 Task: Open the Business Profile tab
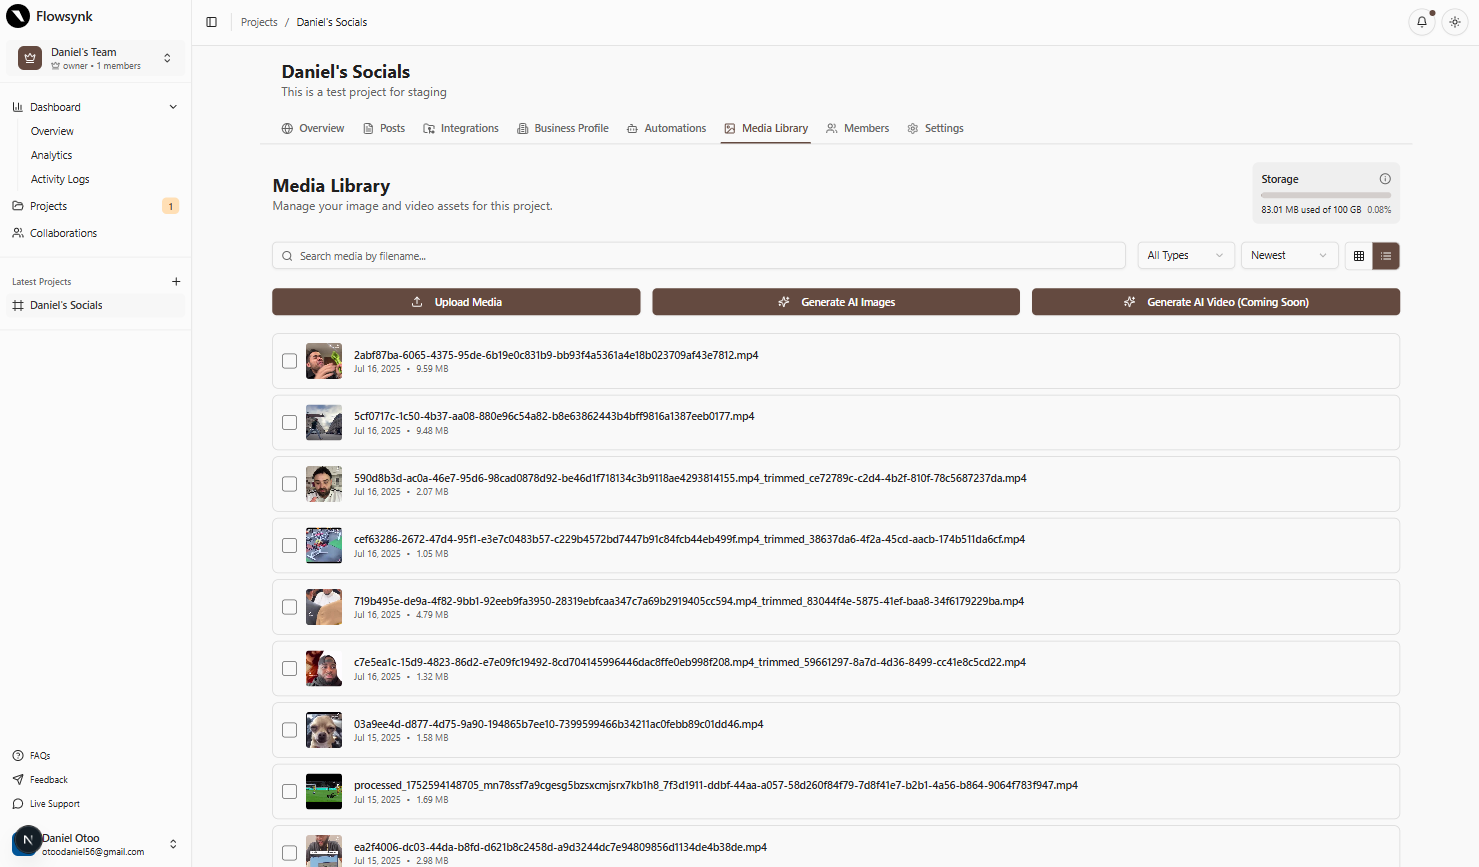[562, 129]
